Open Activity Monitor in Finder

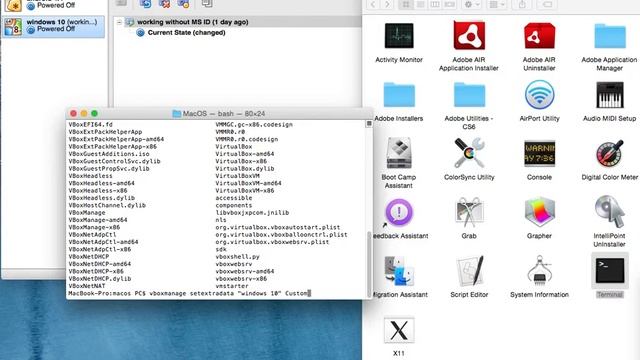coord(399,36)
